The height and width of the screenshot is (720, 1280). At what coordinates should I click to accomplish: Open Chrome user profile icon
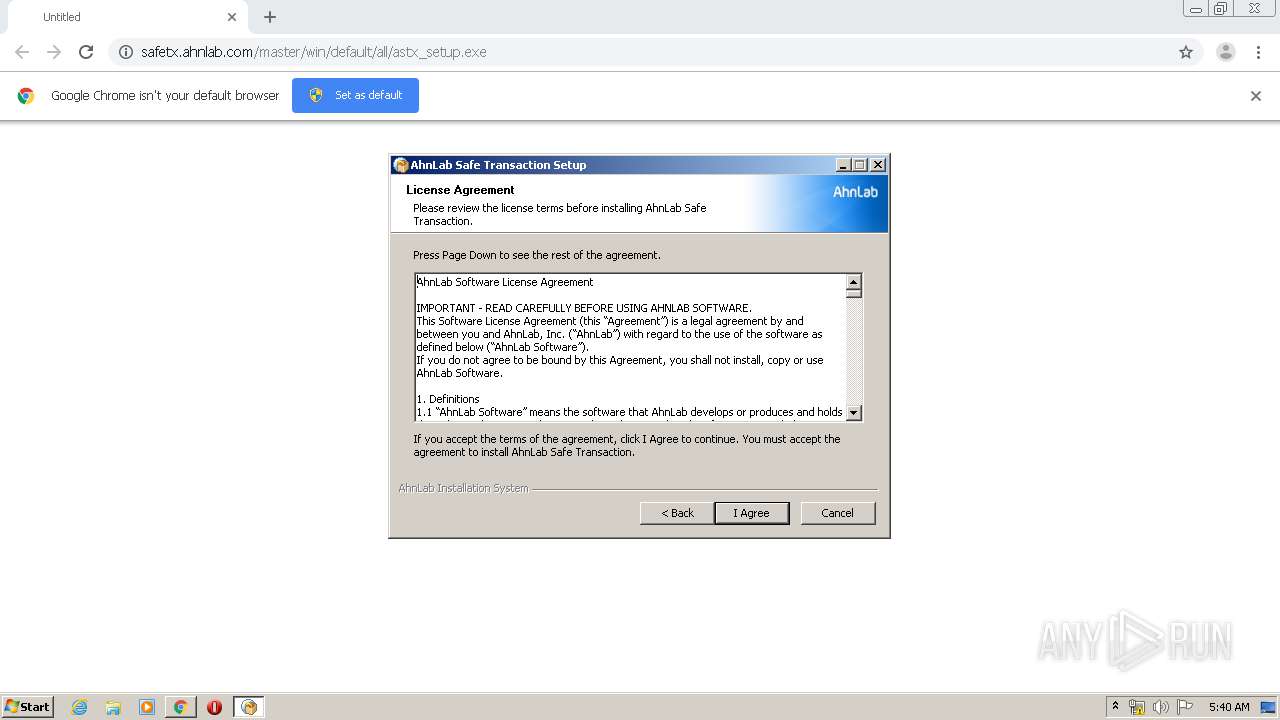1226,52
